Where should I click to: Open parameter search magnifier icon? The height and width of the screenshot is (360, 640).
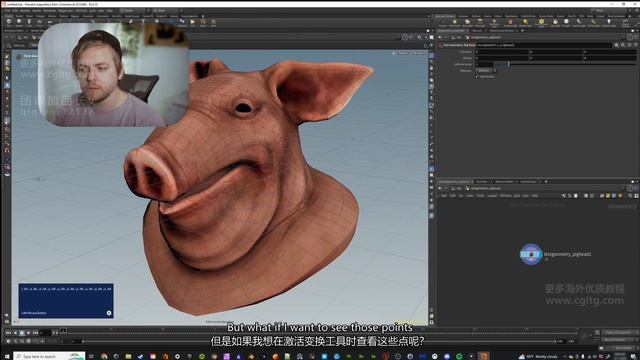pos(623,45)
